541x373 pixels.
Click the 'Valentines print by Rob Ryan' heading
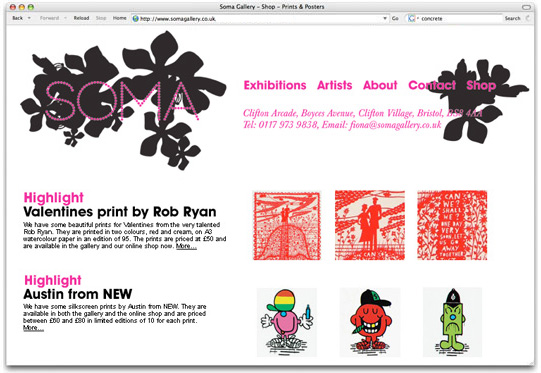[x=120, y=212]
